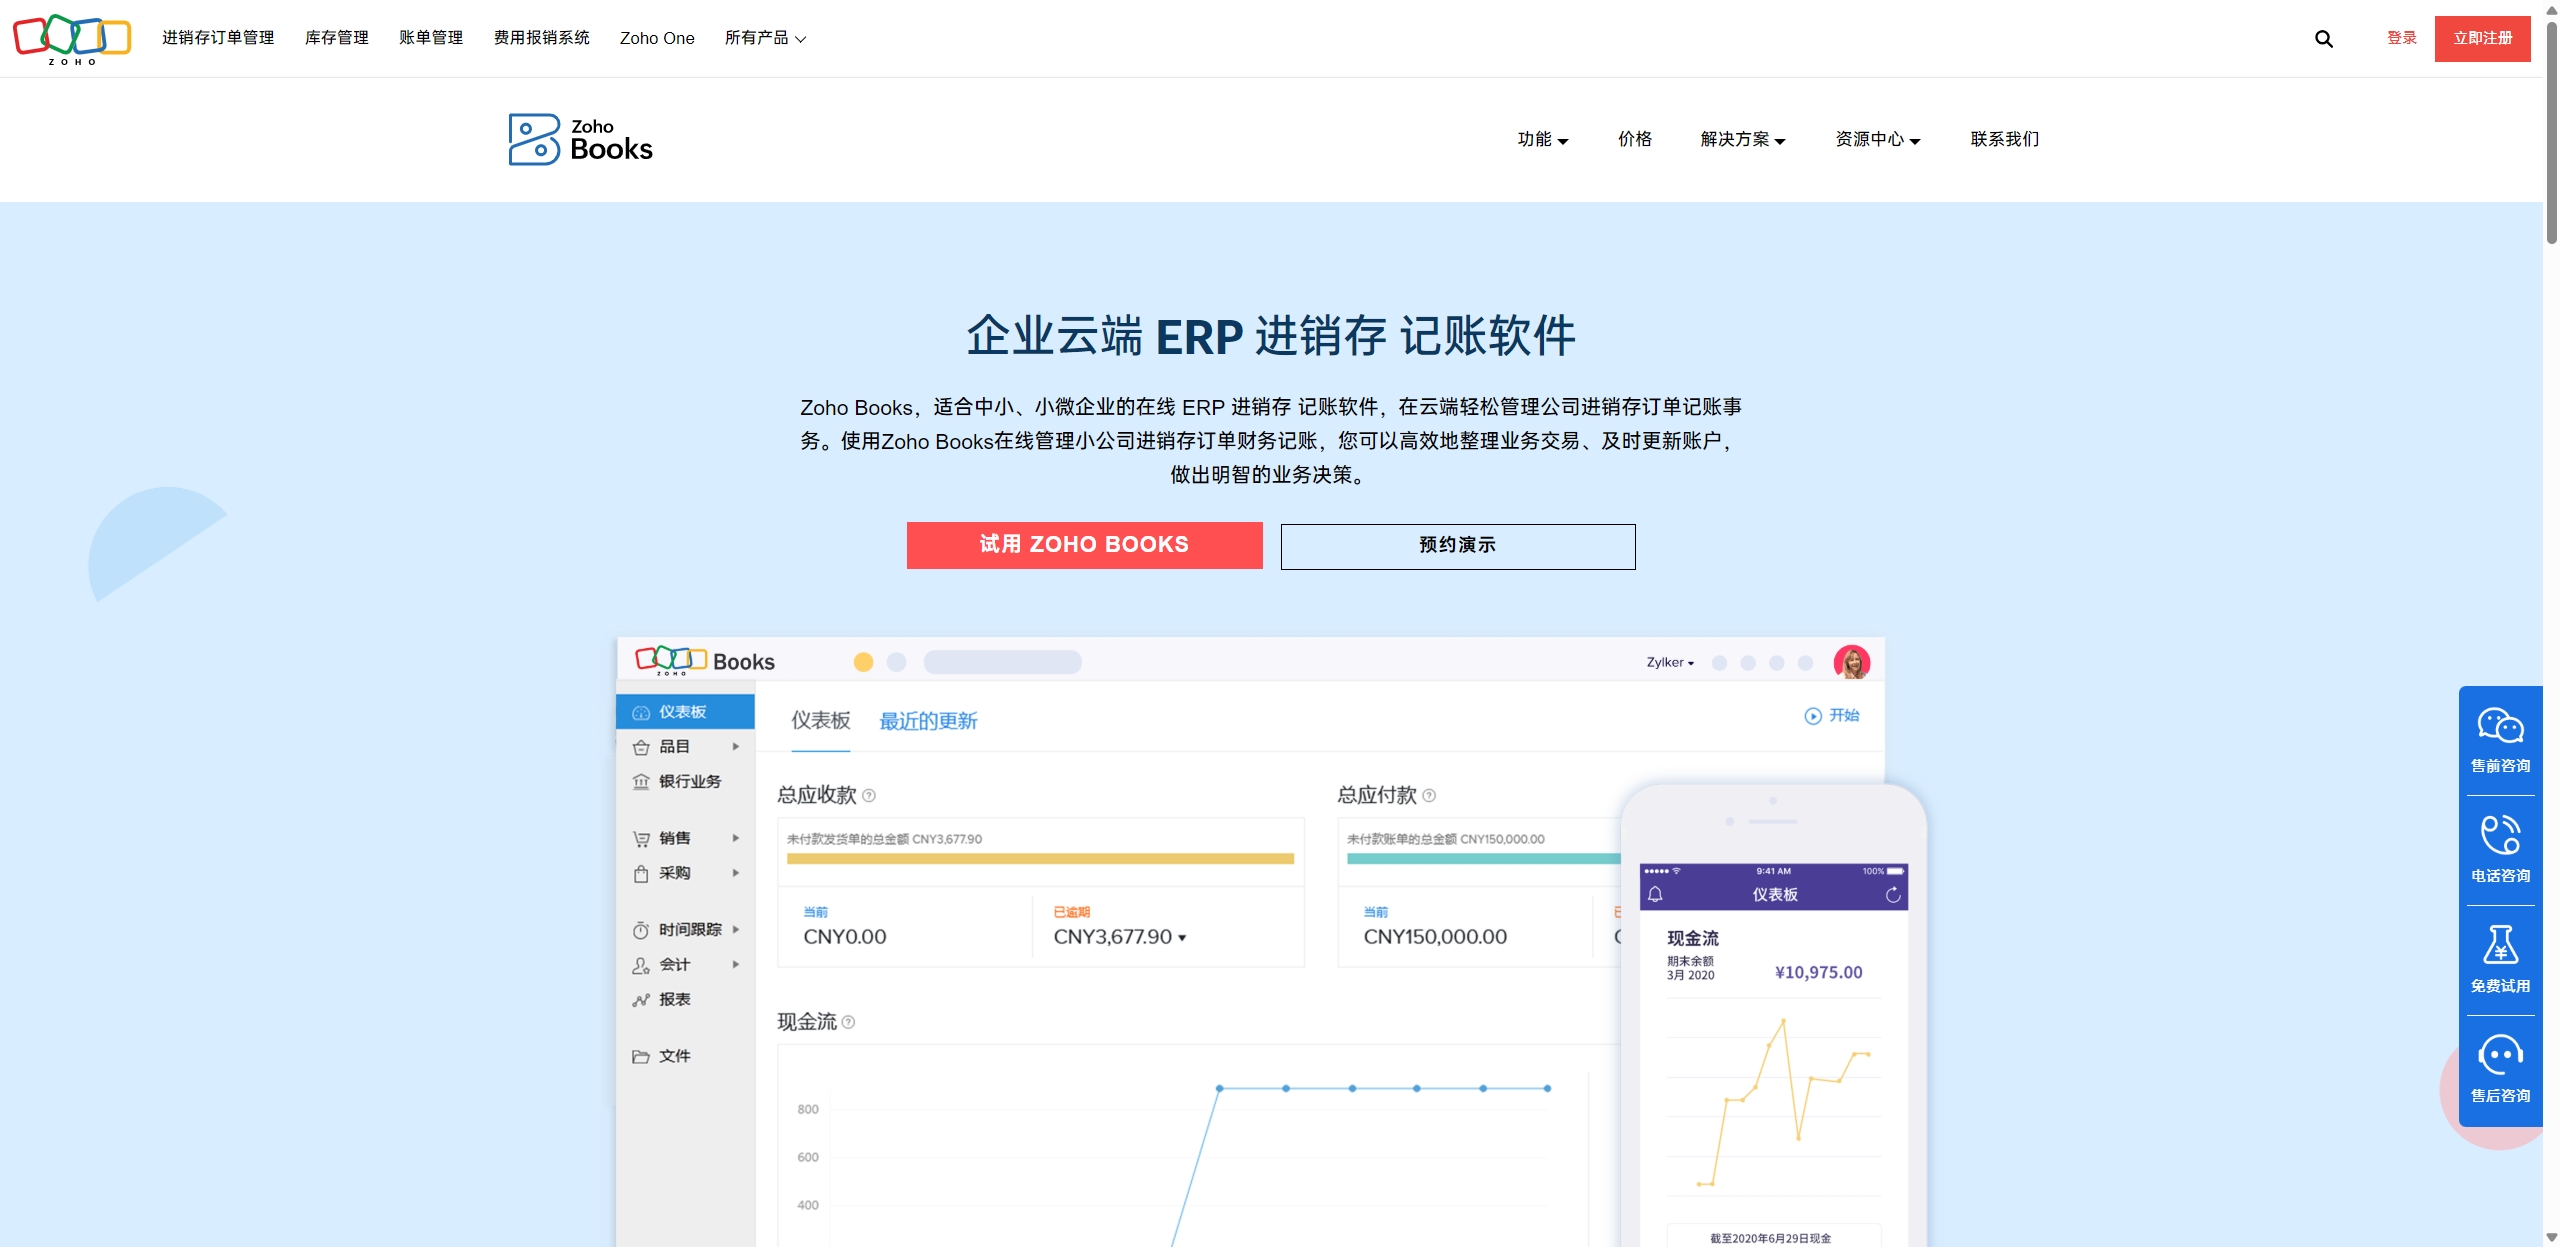Click the Zoho Books logo

tap(581, 139)
